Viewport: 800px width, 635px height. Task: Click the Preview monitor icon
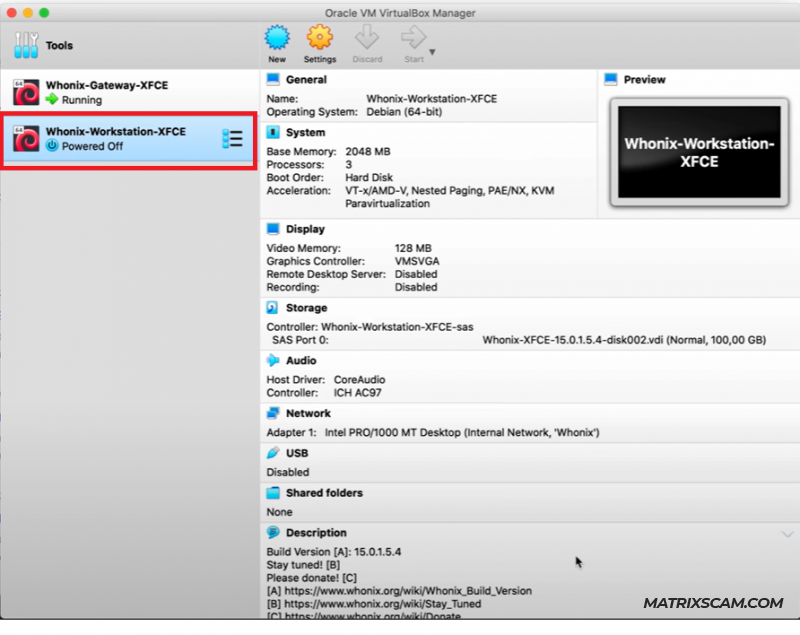(x=610, y=79)
